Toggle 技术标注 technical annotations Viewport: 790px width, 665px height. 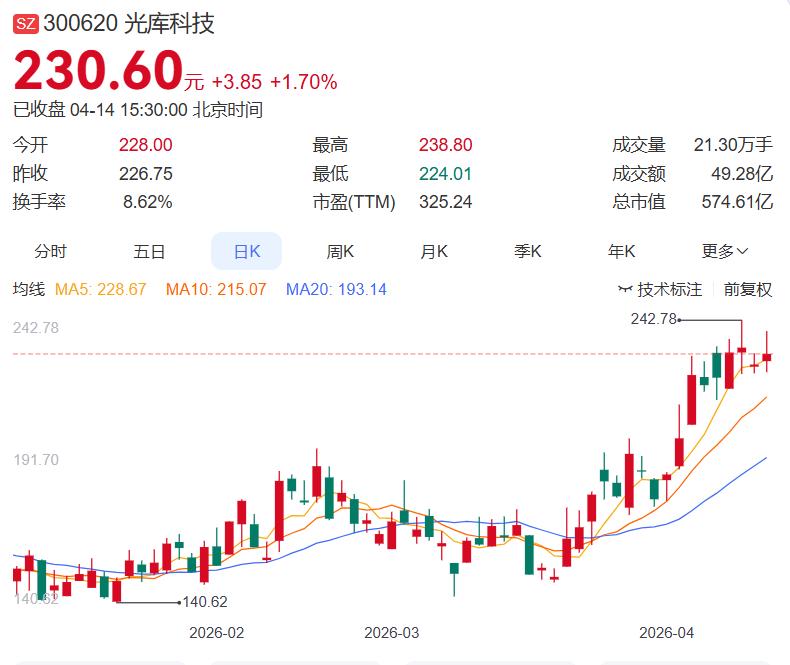pos(669,289)
